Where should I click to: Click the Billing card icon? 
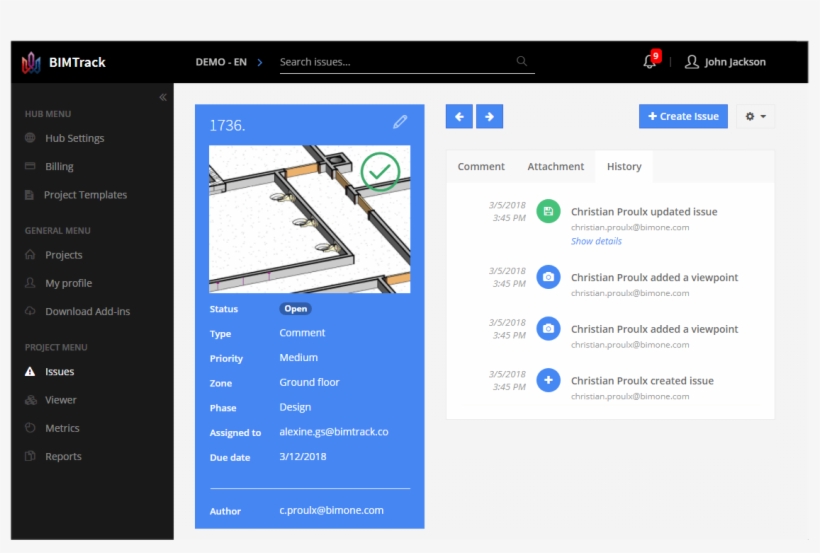click(x=30, y=166)
